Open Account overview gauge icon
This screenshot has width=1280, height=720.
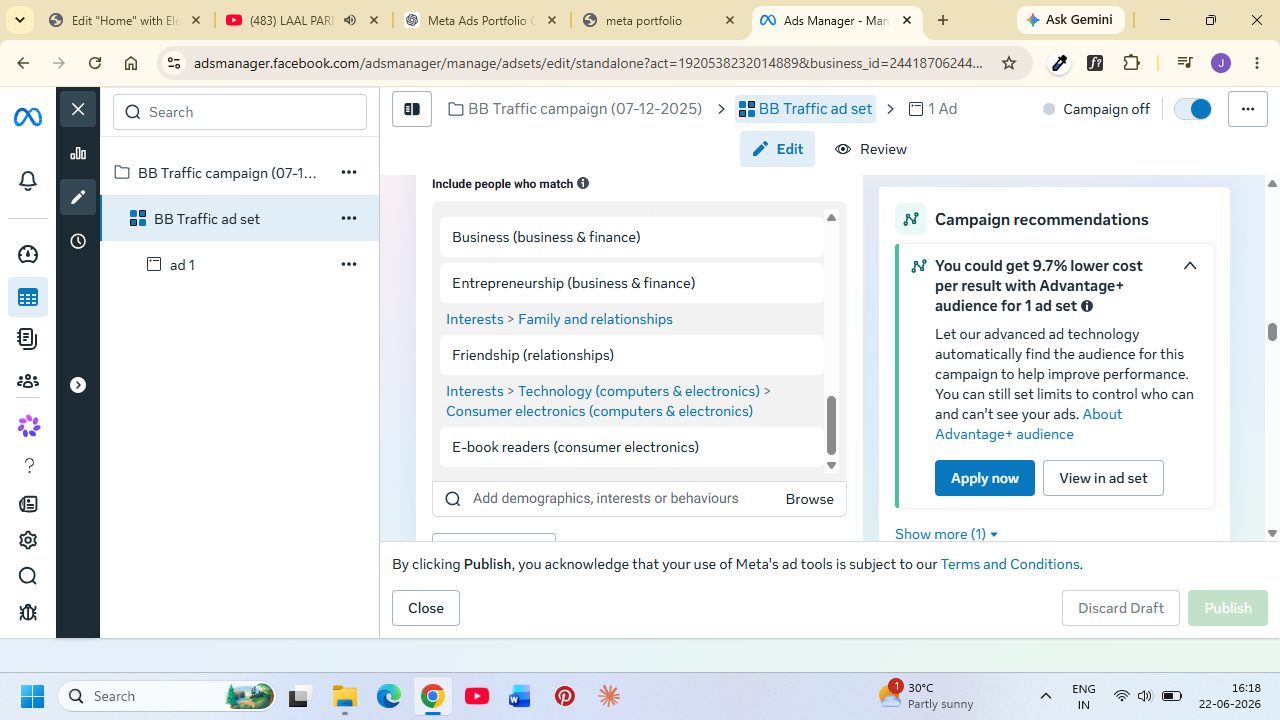coord(28,254)
